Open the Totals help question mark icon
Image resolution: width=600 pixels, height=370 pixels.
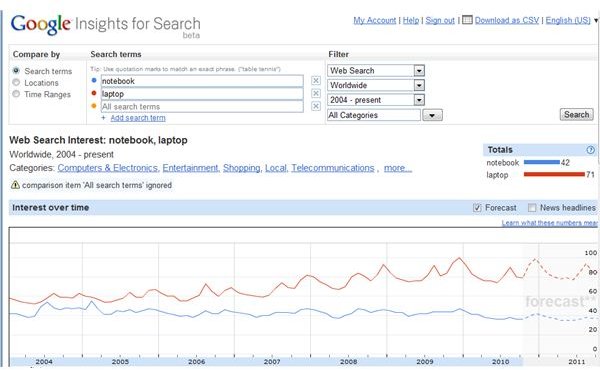pos(591,150)
